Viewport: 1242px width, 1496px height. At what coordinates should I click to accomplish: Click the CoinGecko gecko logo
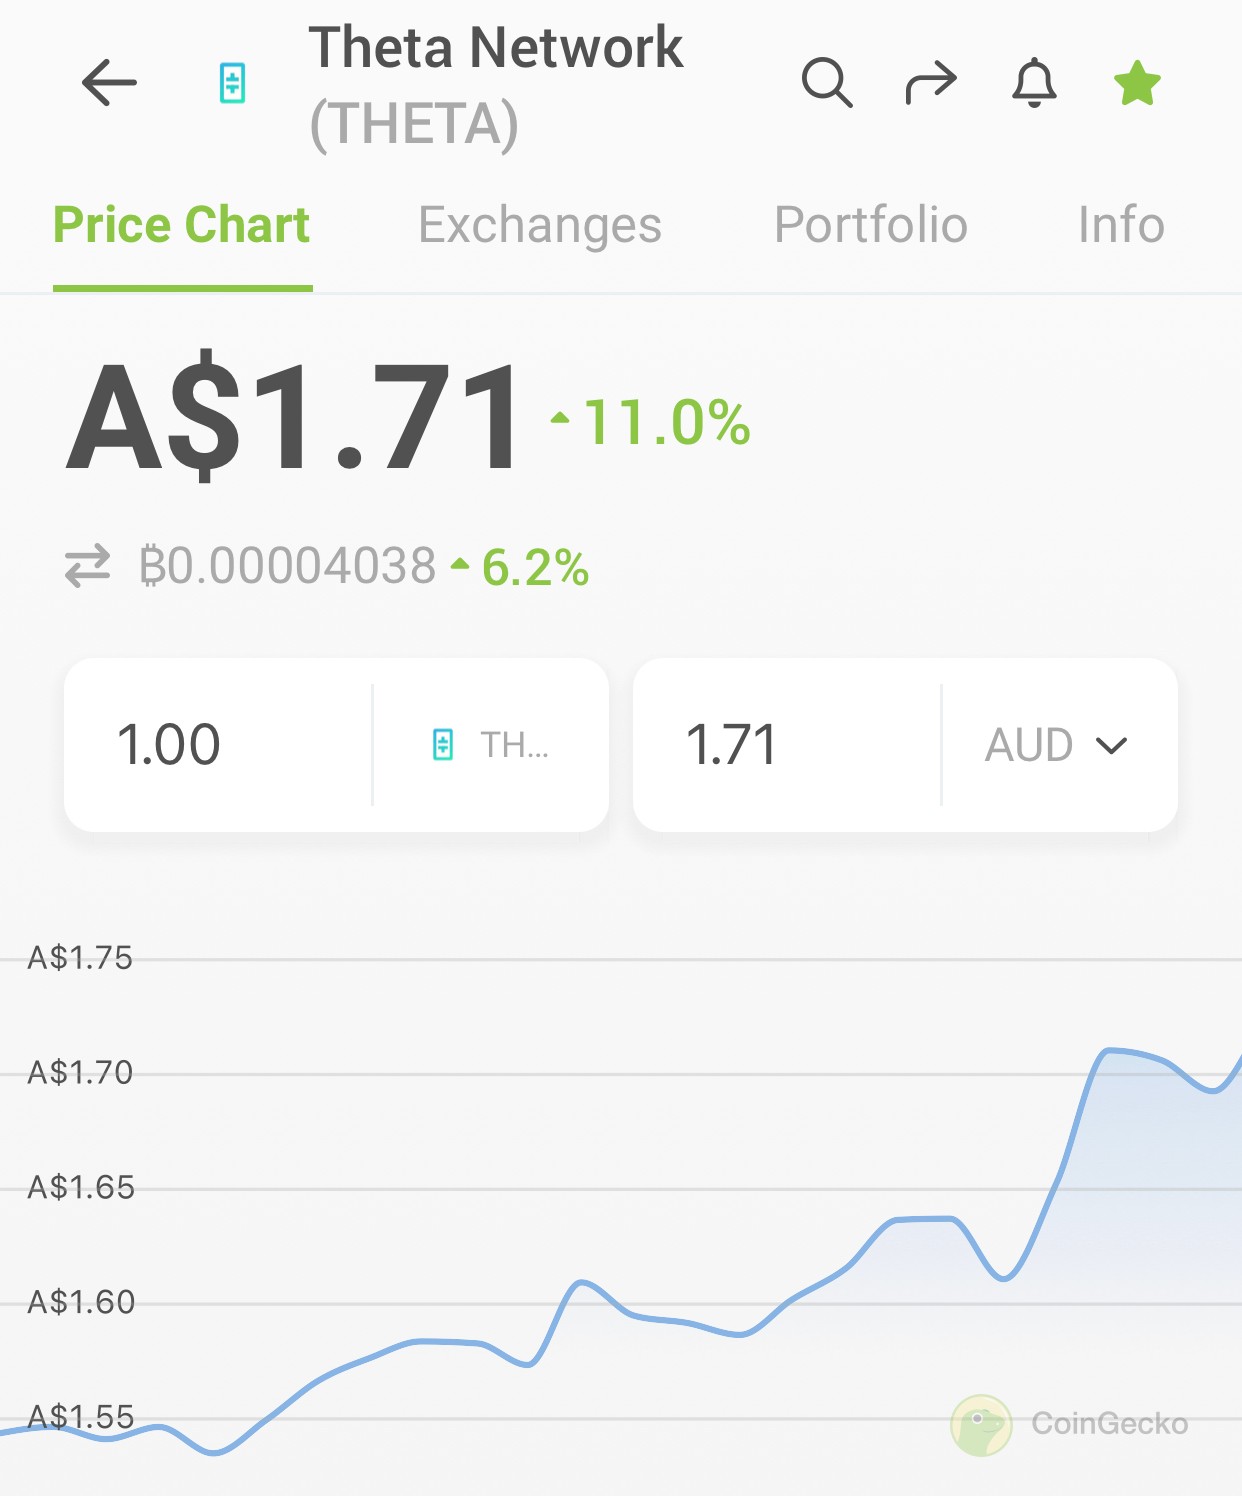pyautogui.click(x=981, y=1425)
